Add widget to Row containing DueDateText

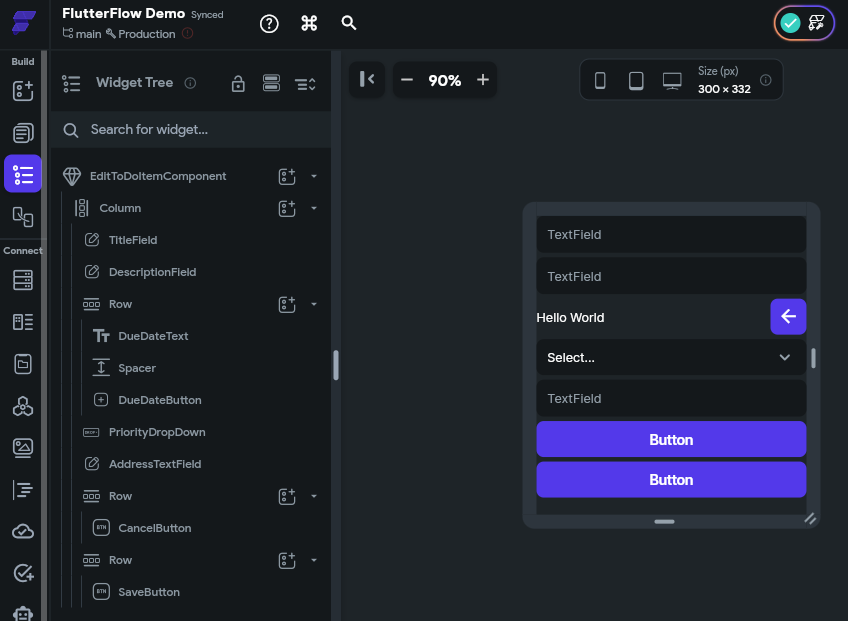click(x=287, y=304)
